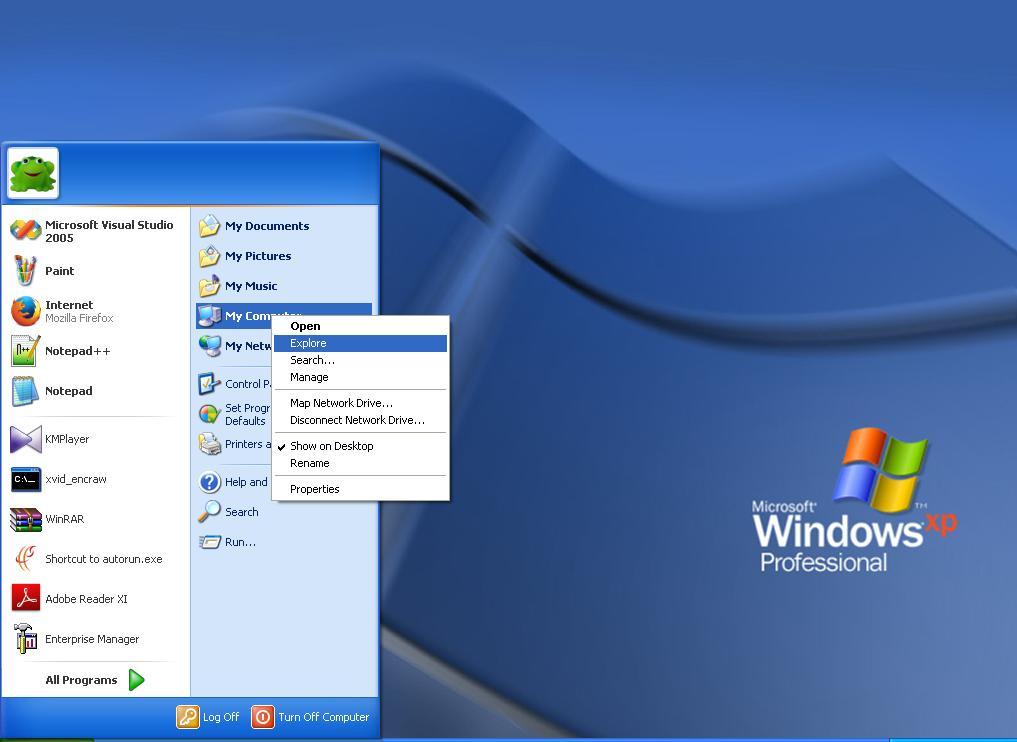1017x742 pixels.
Task: Click the Help and Support question mark icon
Action: (209, 482)
